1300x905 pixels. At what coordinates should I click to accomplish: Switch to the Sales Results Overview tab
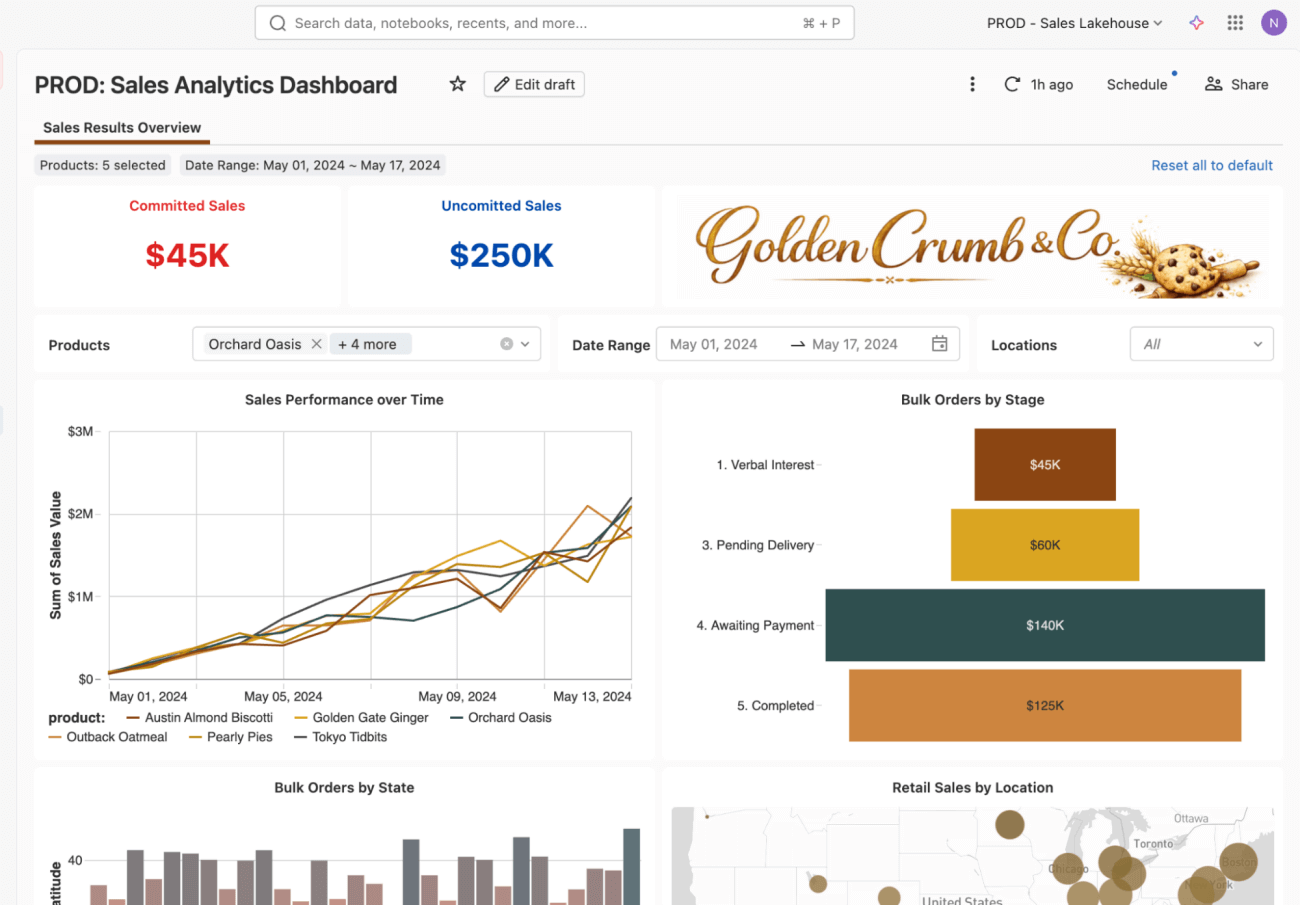(x=121, y=128)
